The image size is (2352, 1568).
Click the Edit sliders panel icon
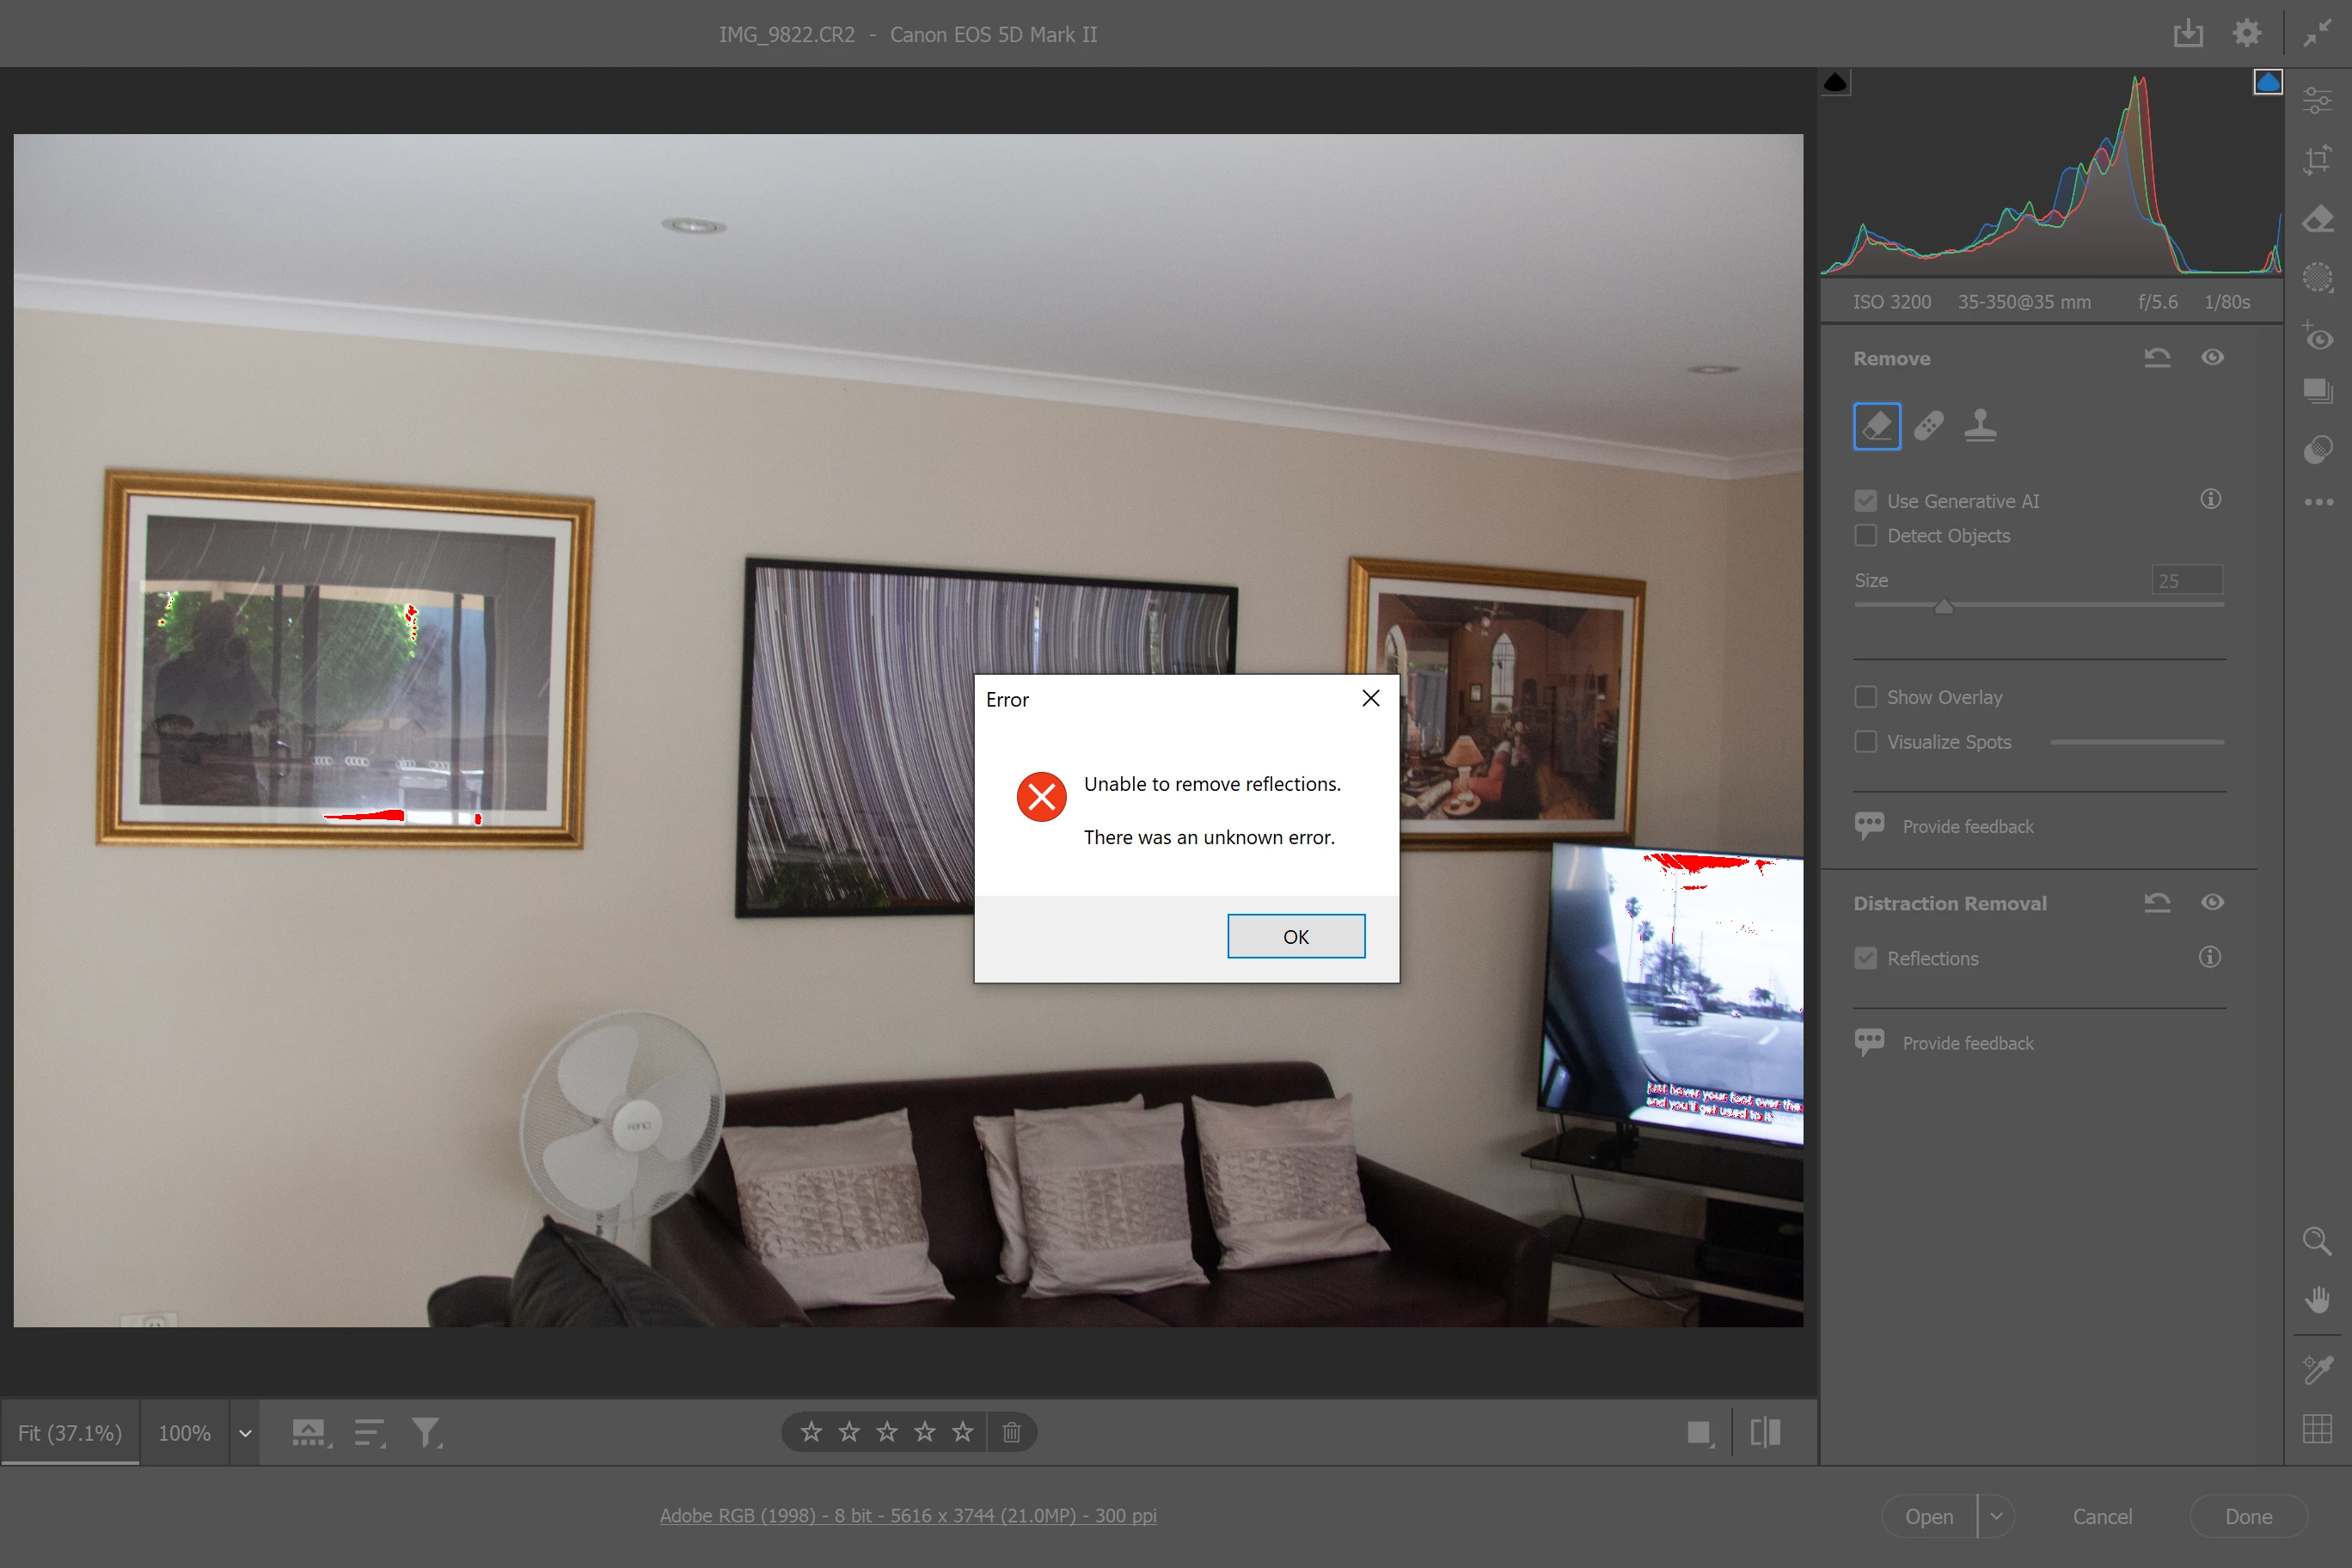point(2316,101)
